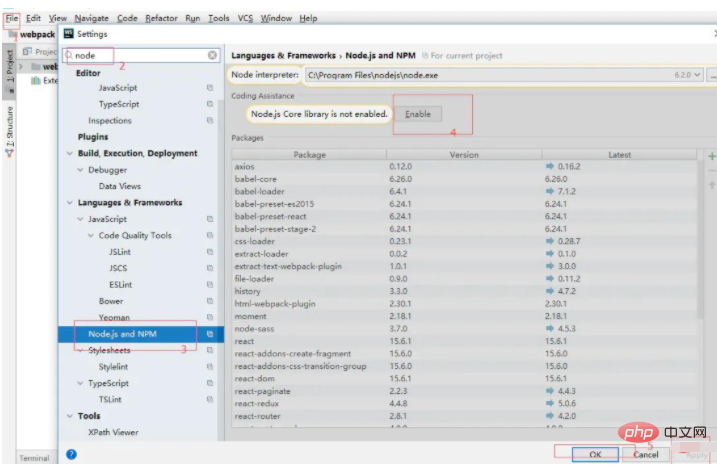Collapse the Languages & Frameworks section
Viewport: 717px width, 465px height.
70,203
